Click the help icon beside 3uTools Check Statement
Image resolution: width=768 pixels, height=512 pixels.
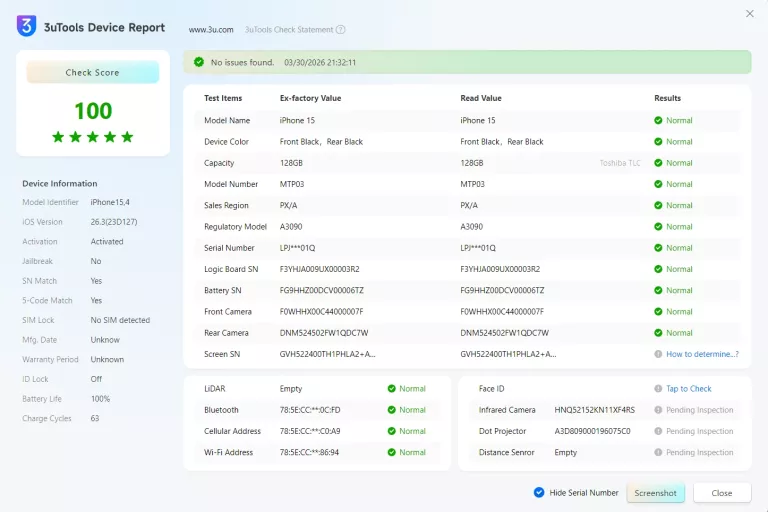coord(341,30)
